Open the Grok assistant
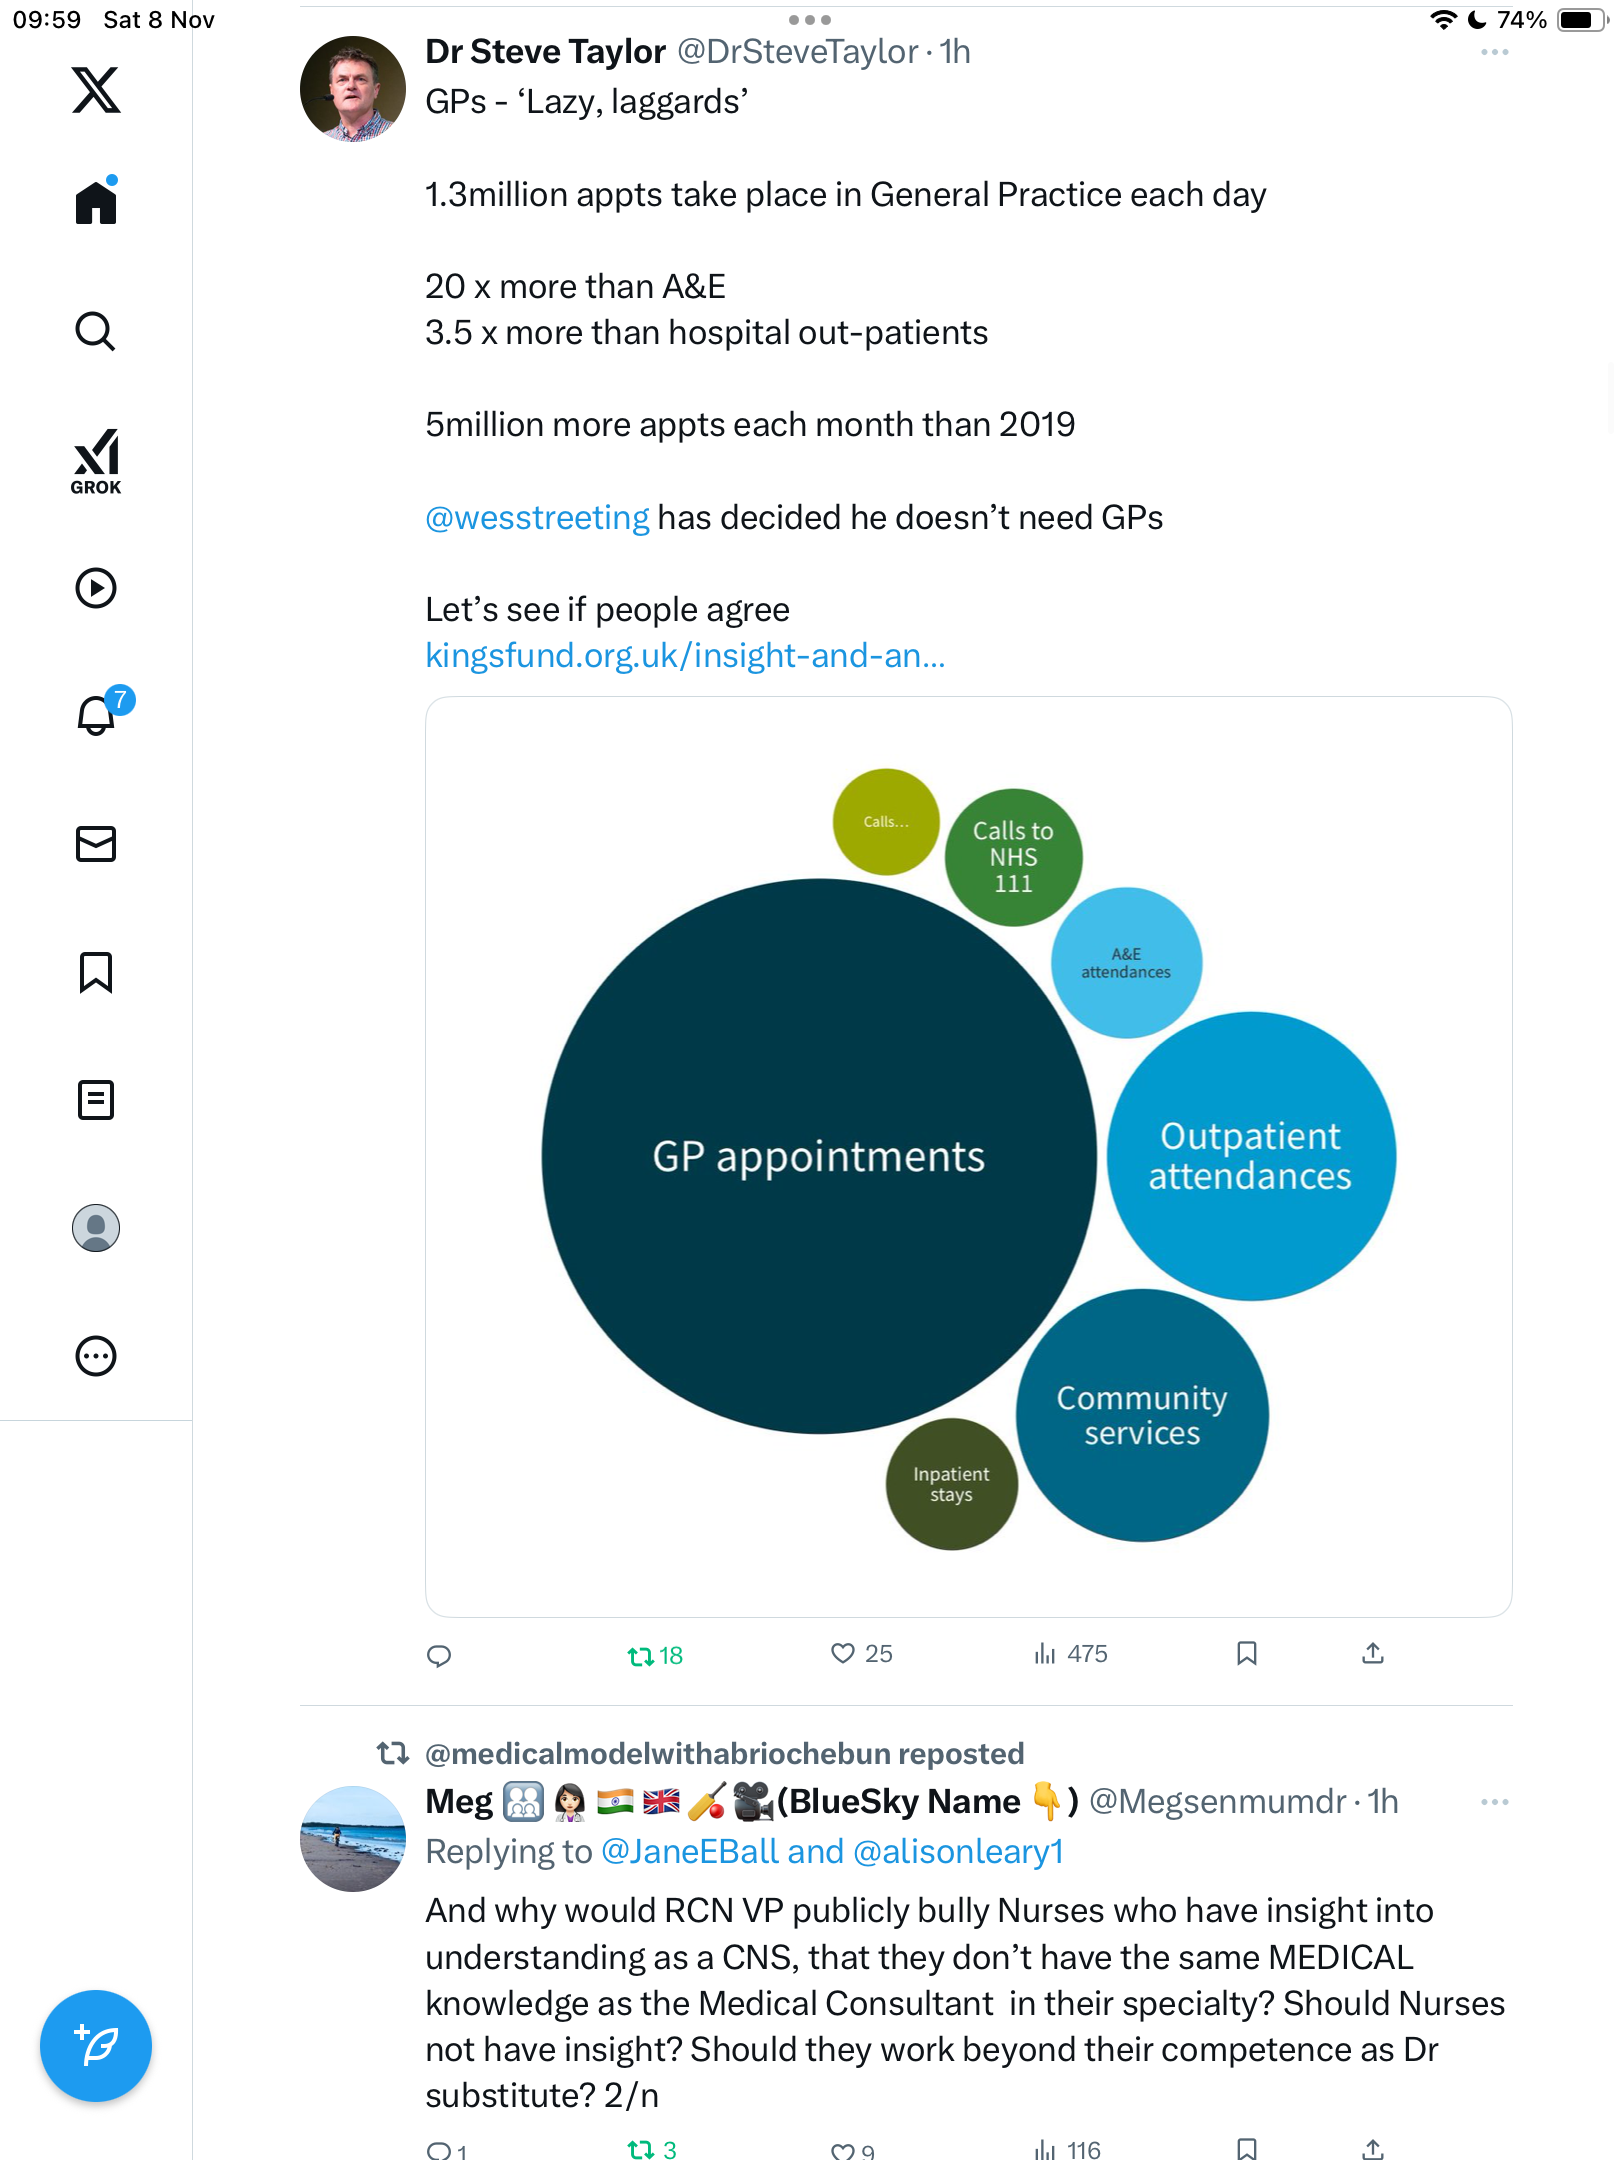The height and width of the screenshot is (2160, 1620). point(96,461)
